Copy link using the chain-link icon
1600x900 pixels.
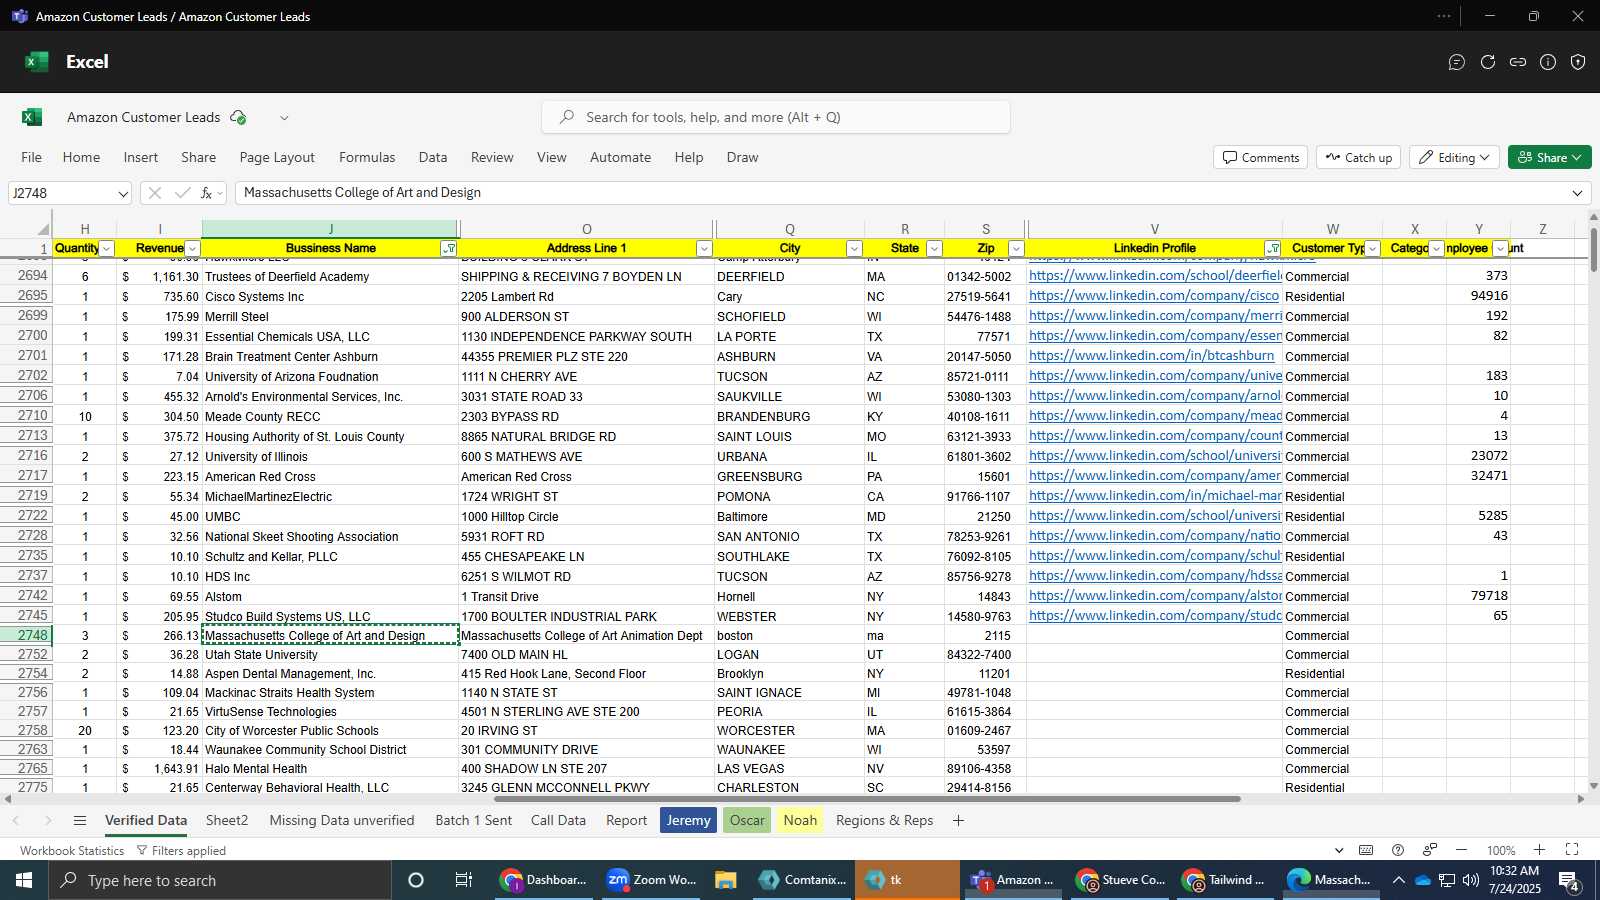click(1518, 62)
